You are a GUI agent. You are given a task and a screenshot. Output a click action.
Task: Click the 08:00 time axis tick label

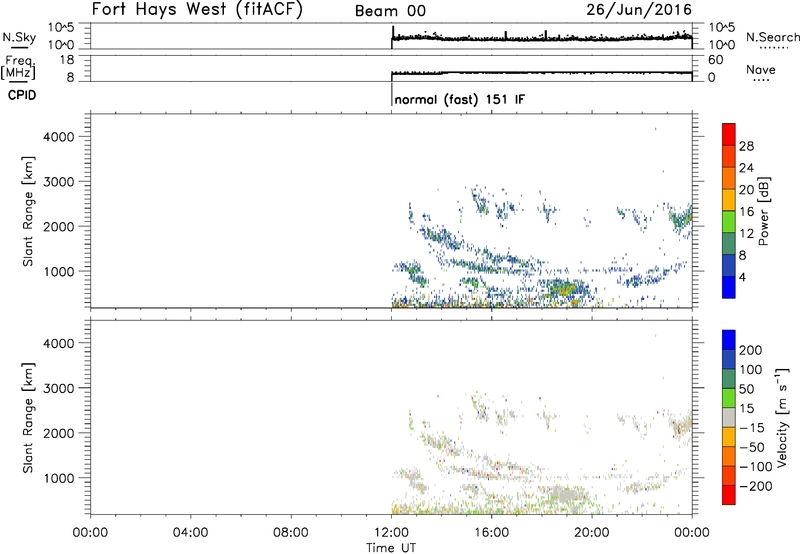coord(291,533)
